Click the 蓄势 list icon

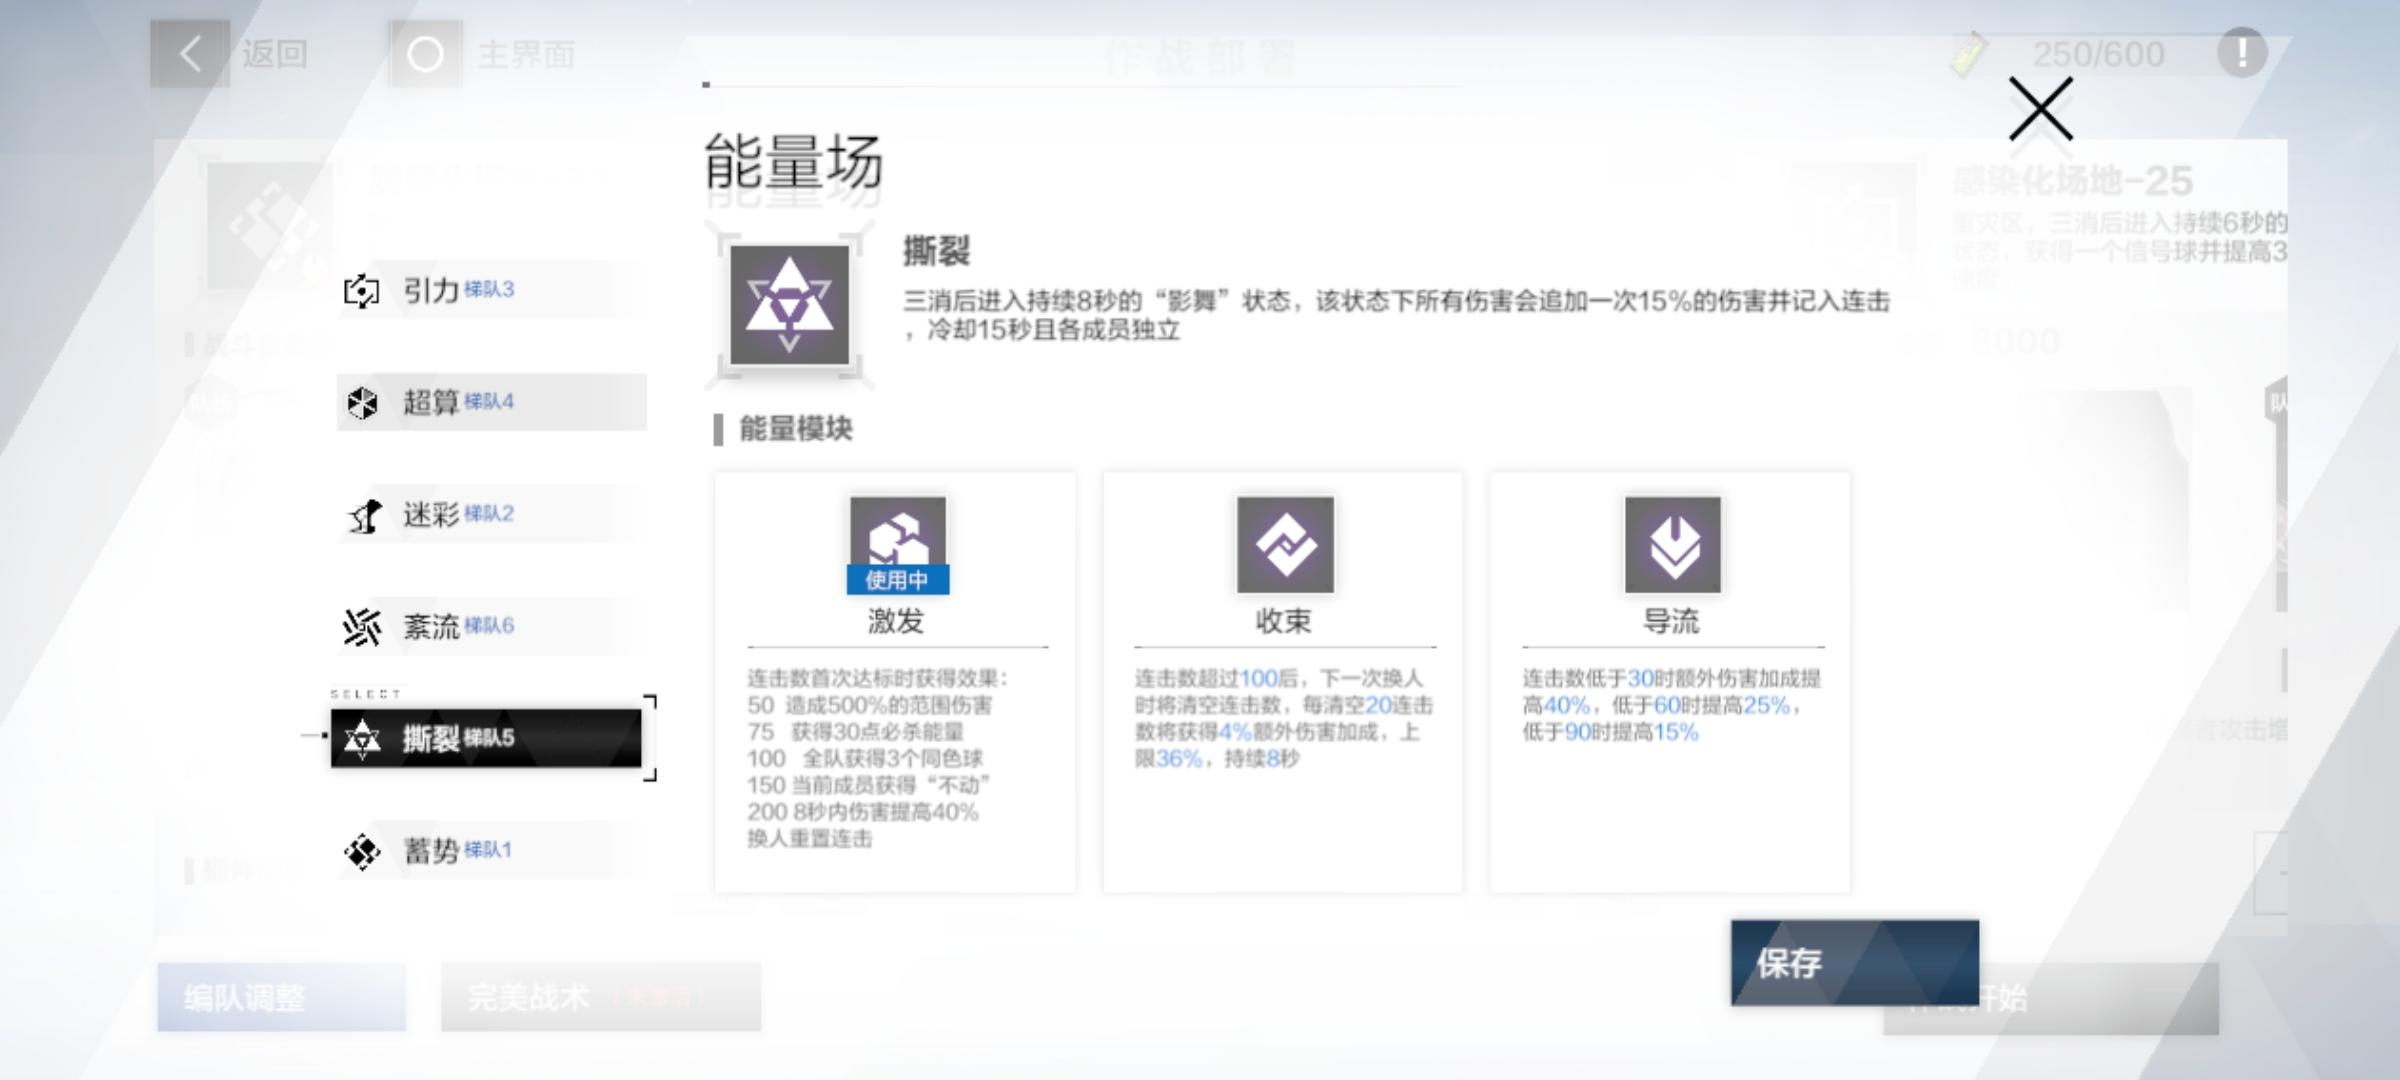coord(362,852)
